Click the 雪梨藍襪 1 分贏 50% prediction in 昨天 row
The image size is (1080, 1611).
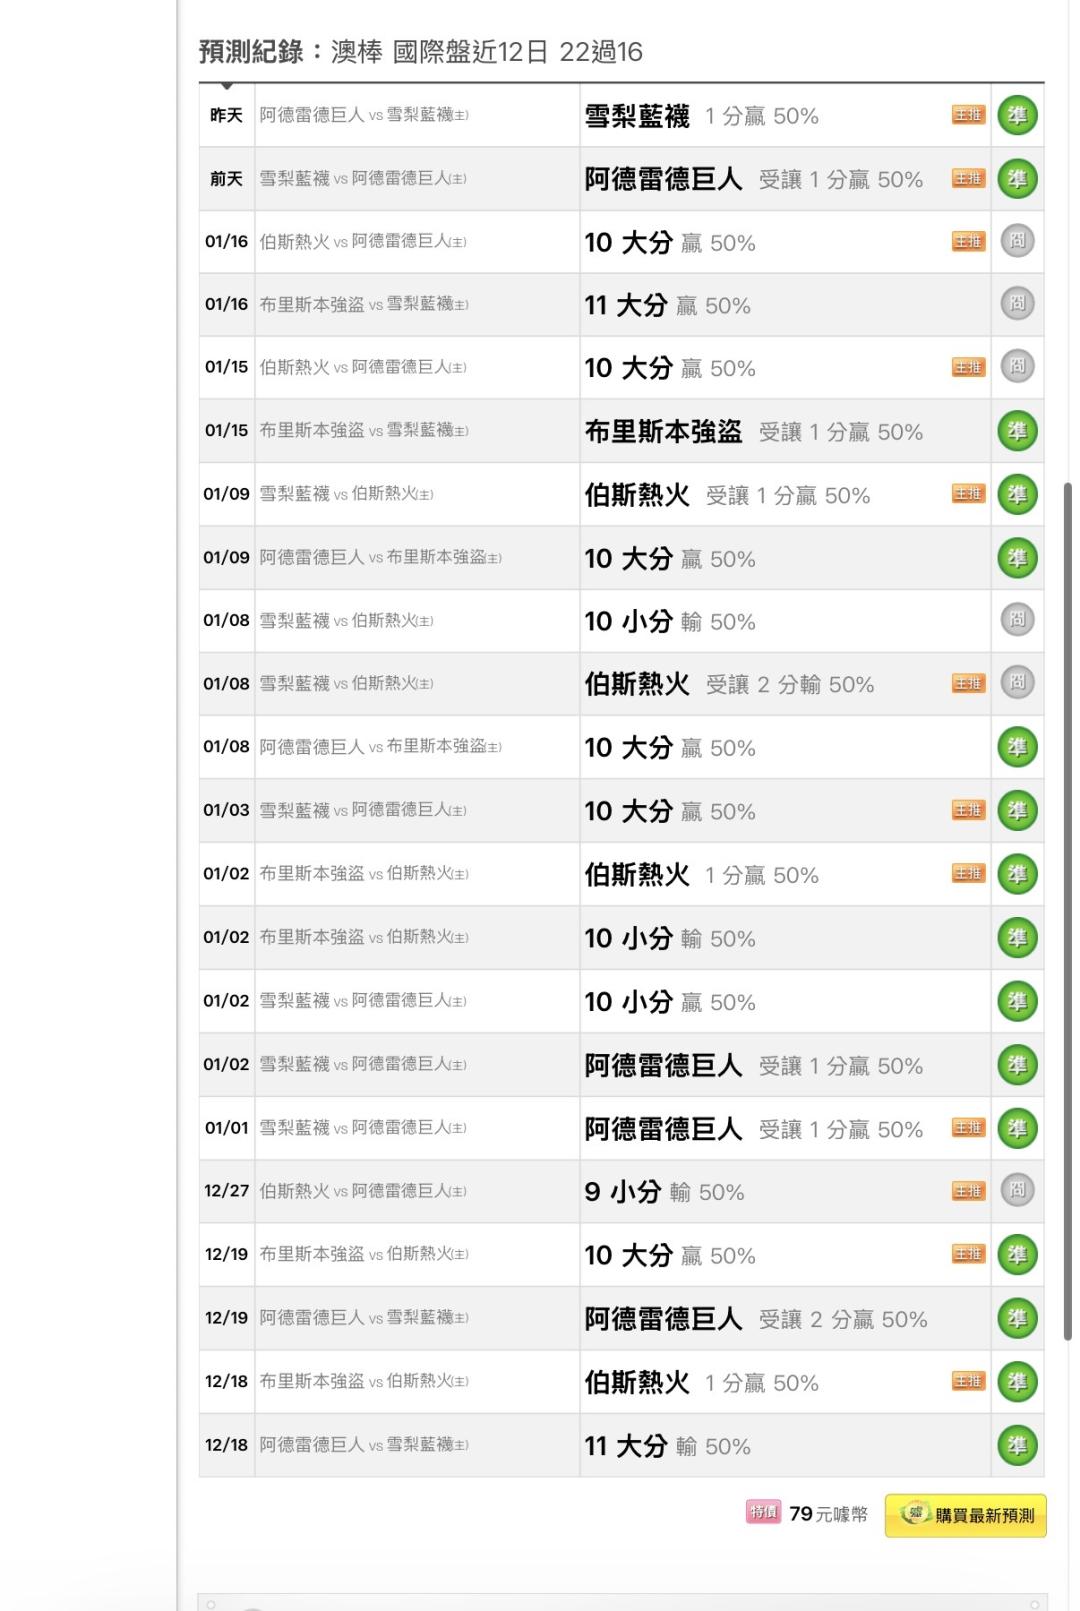[x=702, y=116]
